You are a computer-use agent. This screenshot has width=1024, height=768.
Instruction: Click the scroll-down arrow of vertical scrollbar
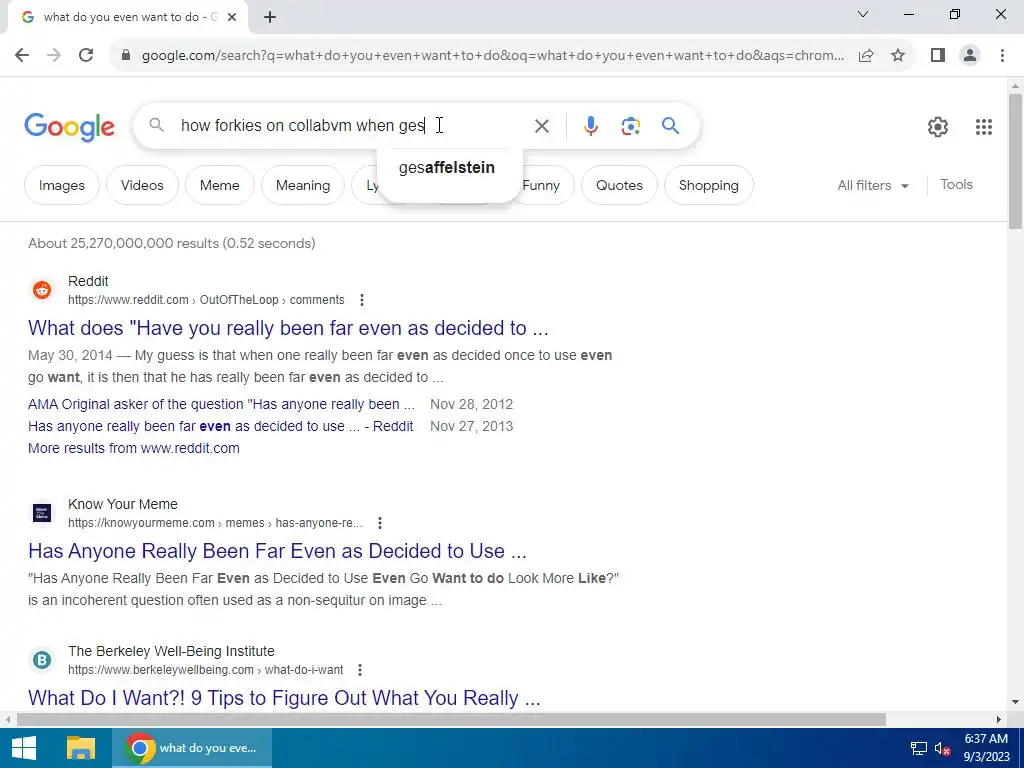[1015, 703]
